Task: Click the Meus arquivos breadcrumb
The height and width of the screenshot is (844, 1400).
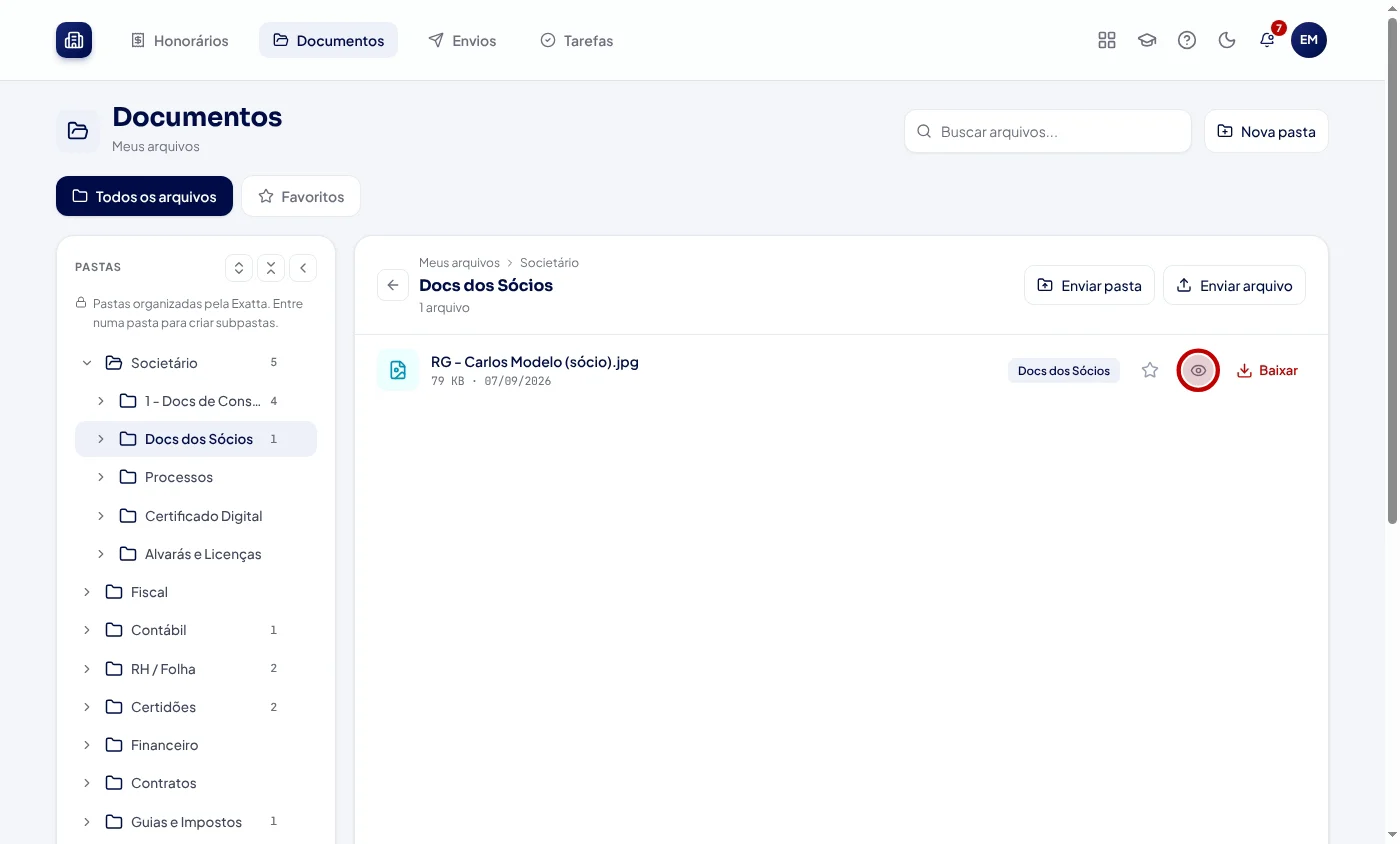Action: click(459, 263)
